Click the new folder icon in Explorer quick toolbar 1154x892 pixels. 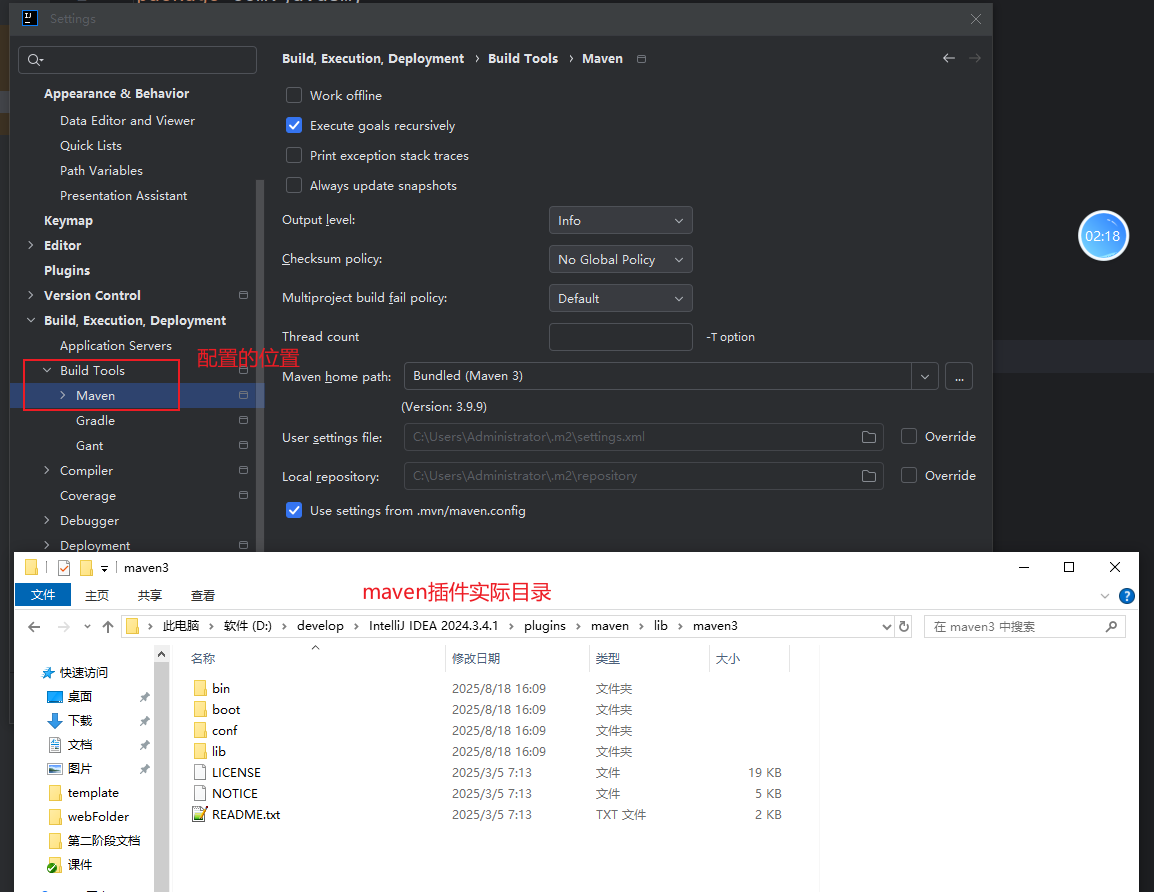(x=86, y=567)
